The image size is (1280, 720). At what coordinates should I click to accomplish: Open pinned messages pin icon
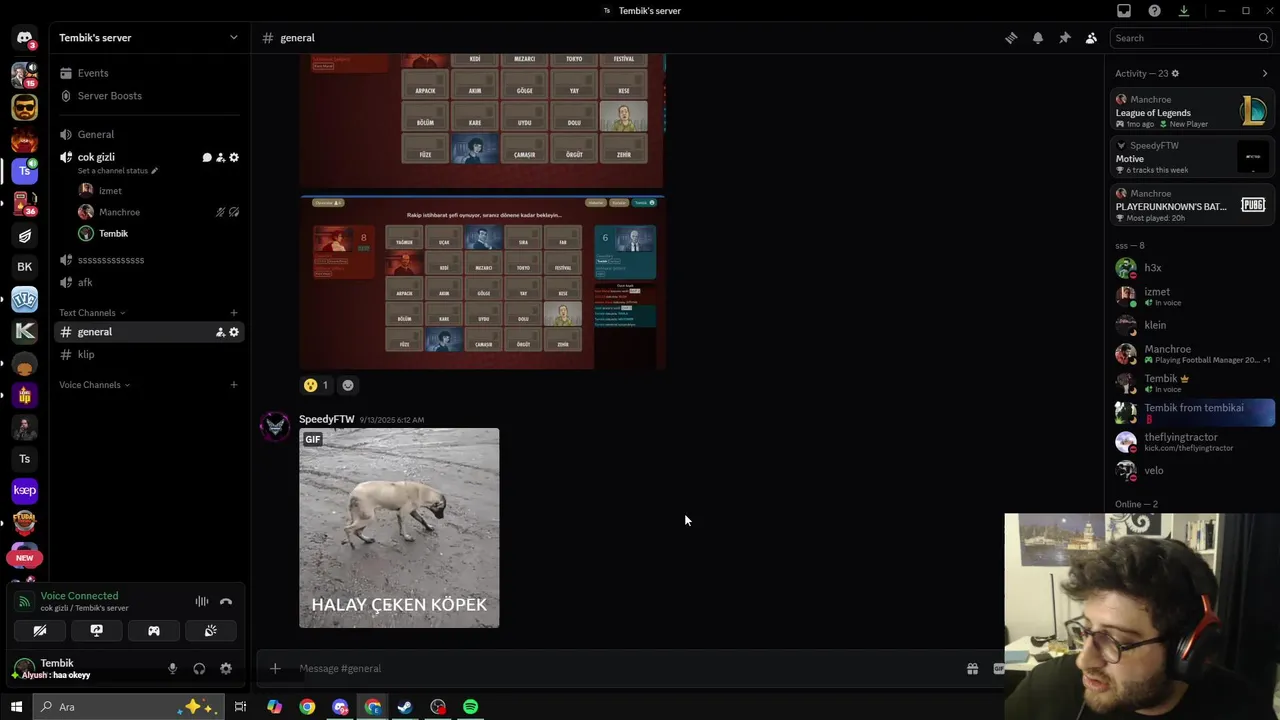click(1065, 38)
